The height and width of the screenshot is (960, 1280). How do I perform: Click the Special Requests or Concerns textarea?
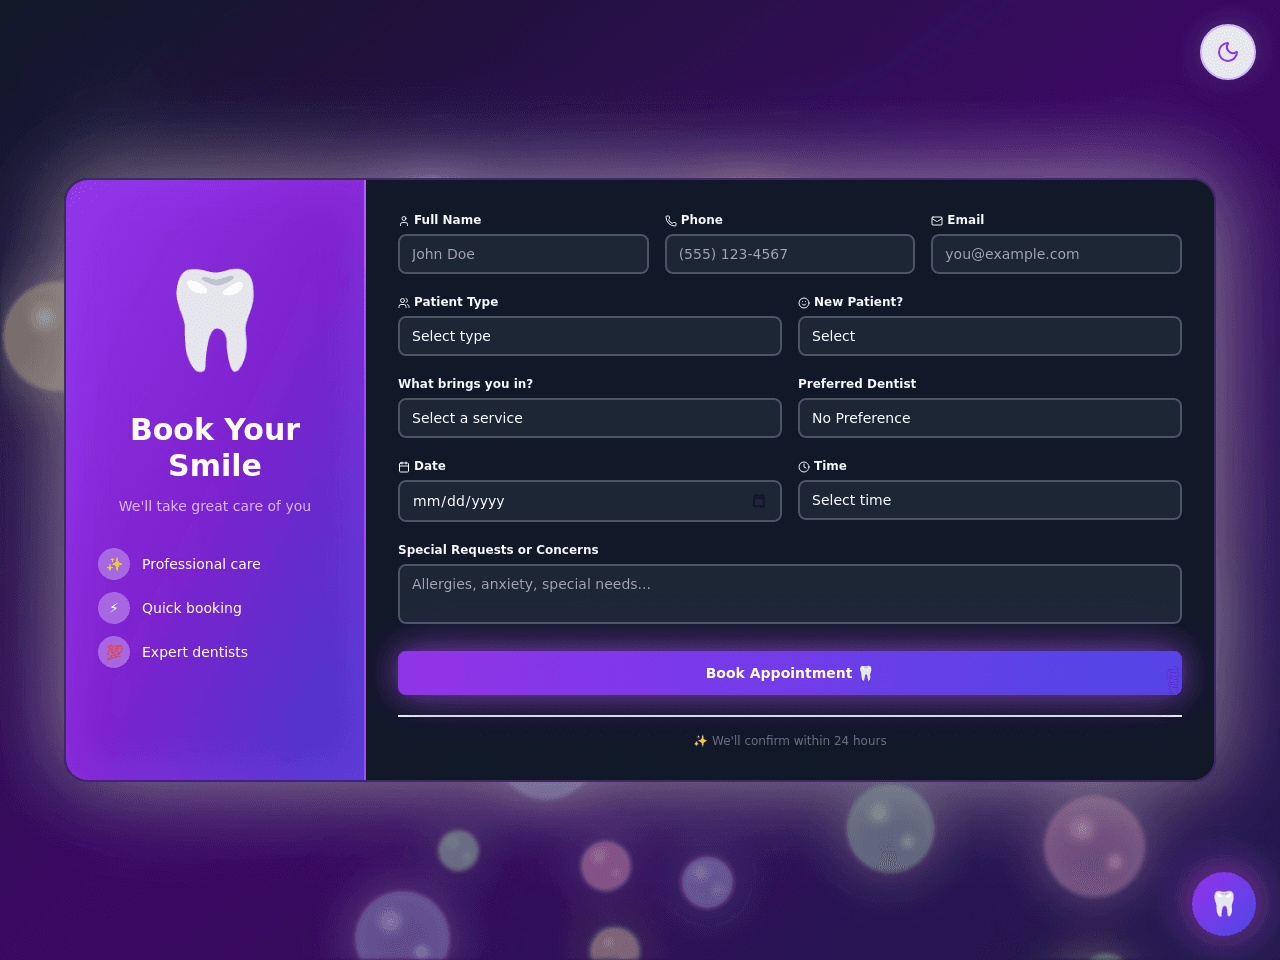click(x=790, y=594)
